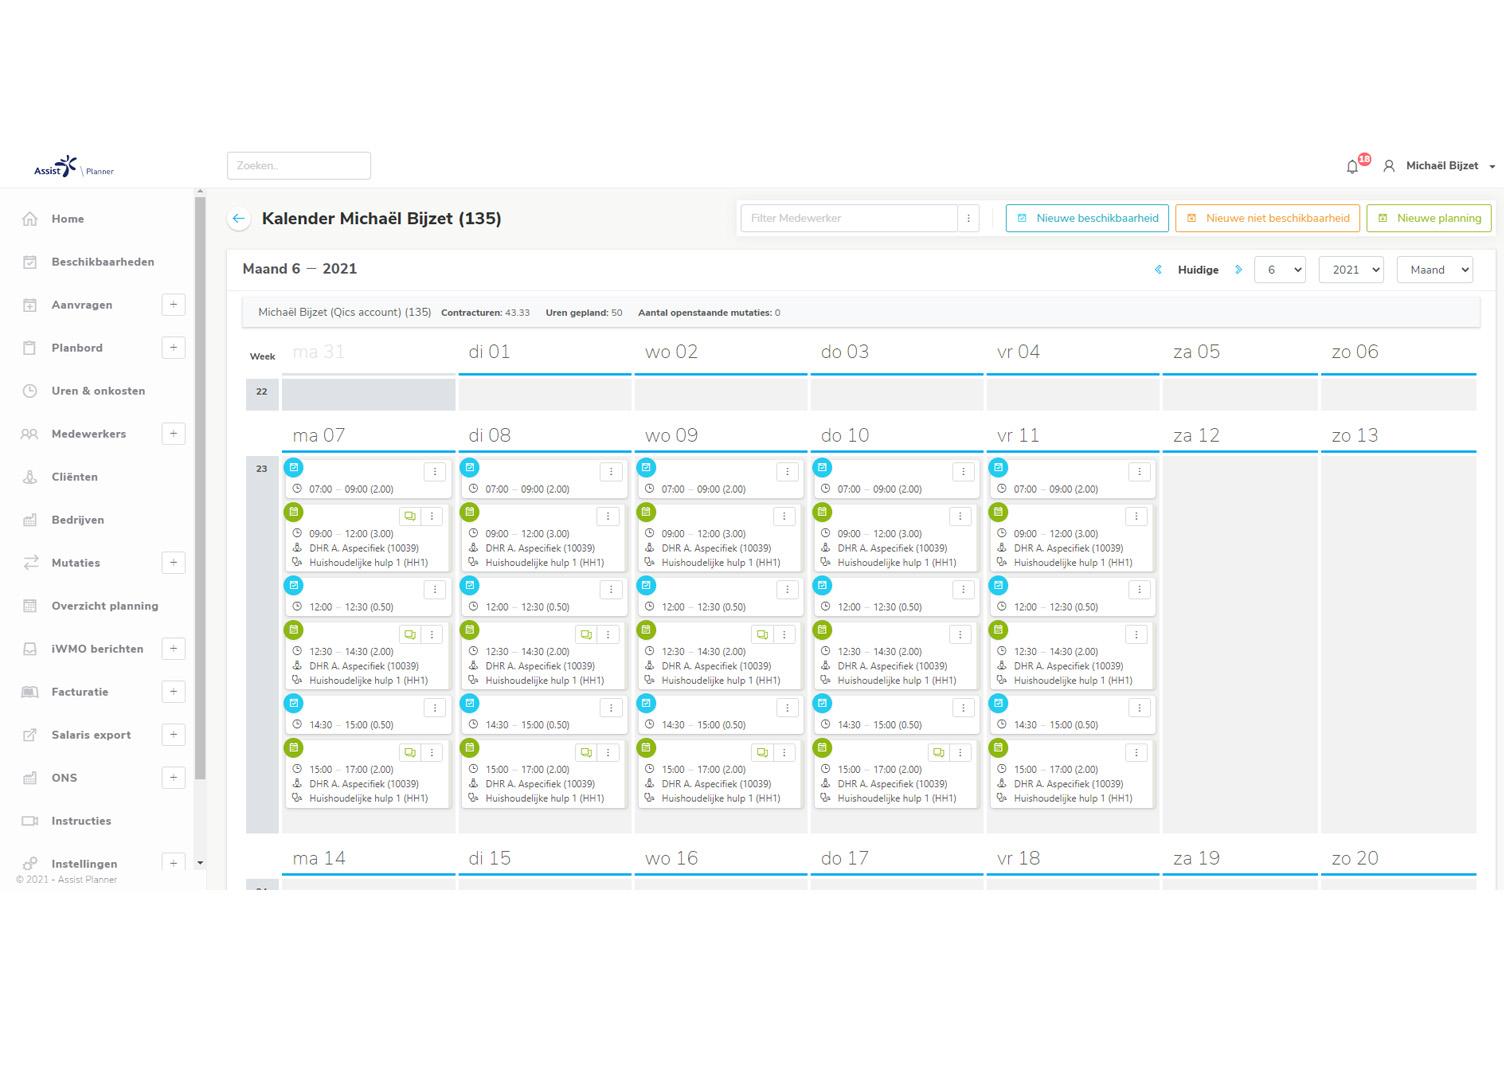
Task: Go to next month with right chevron
Action: (1238, 270)
